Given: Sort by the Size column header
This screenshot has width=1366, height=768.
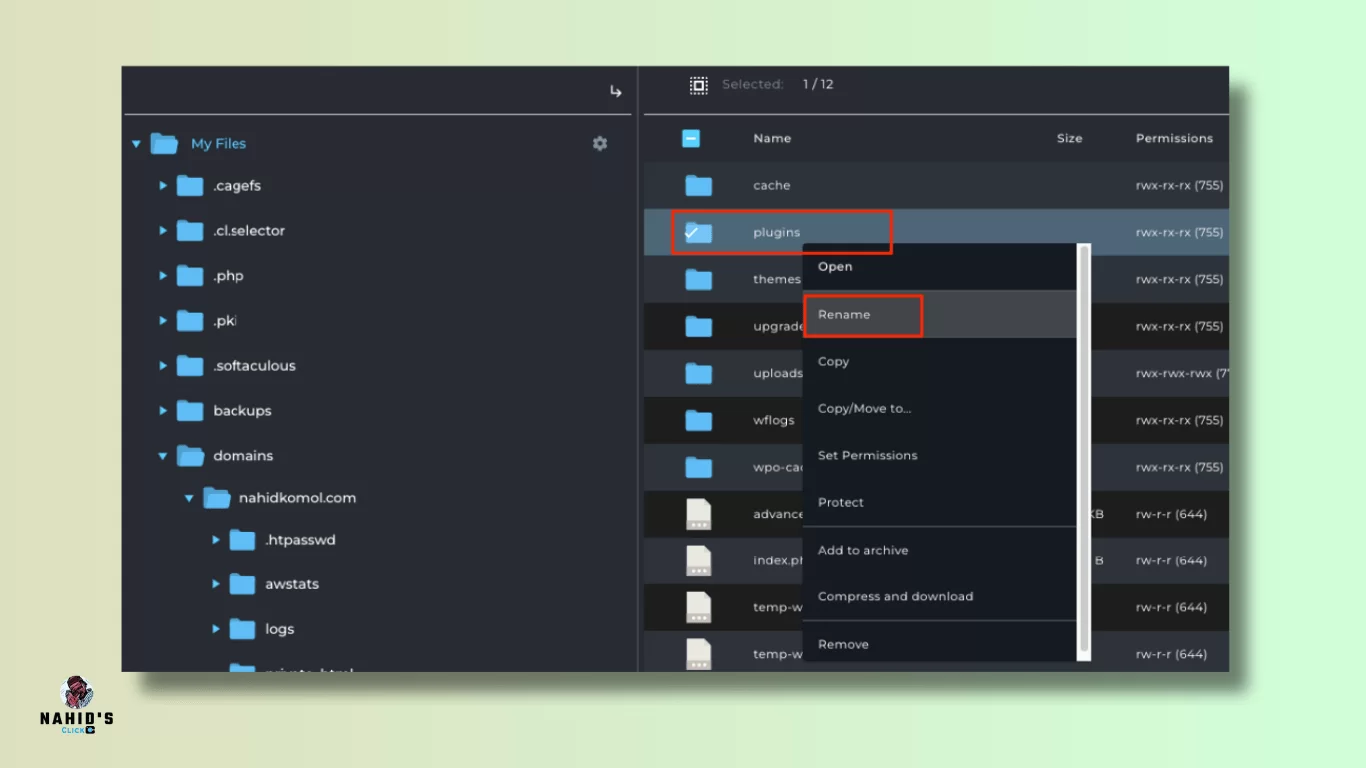Looking at the screenshot, I should 1070,139.
